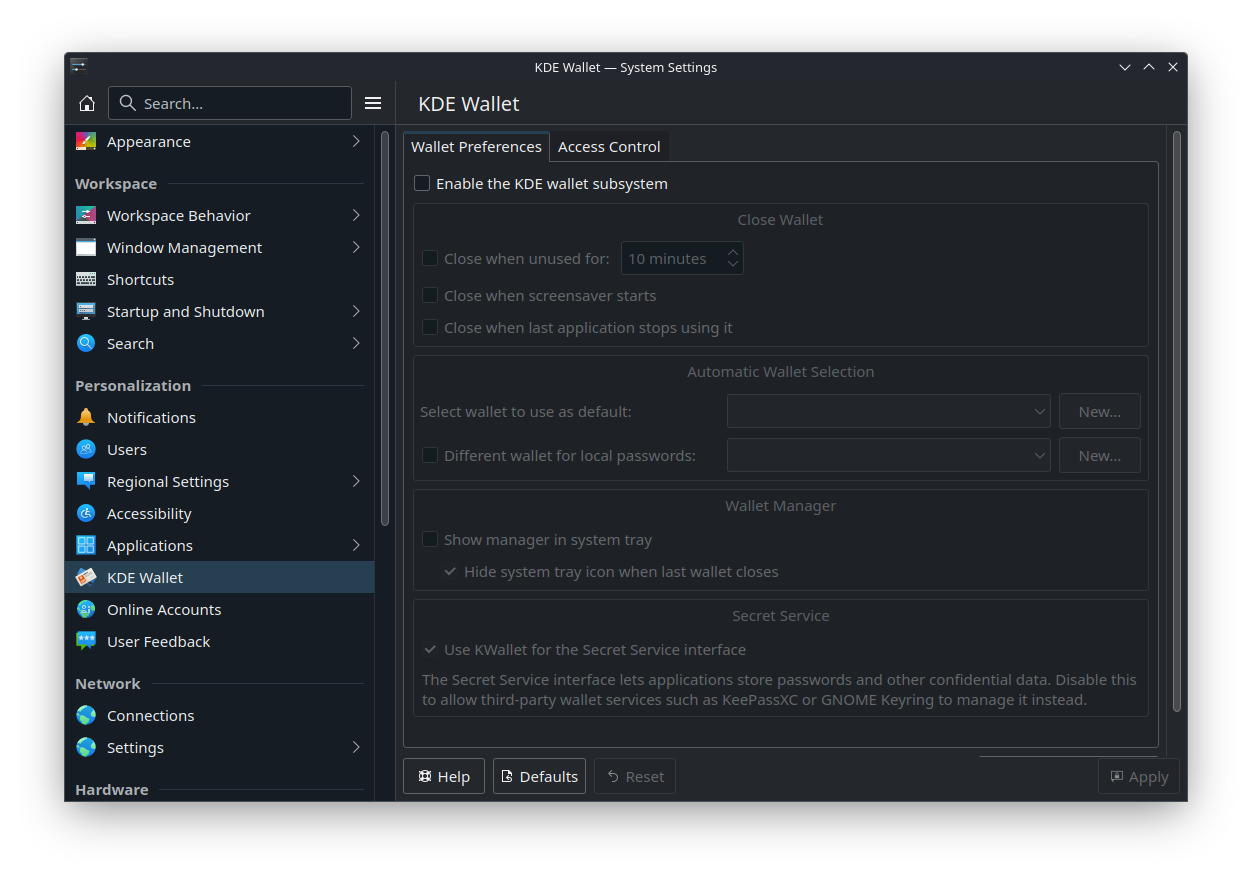Image resolution: width=1252 pixels, height=878 pixels.
Task: Go to the System Settings home icon
Action: click(x=87, y=103)
